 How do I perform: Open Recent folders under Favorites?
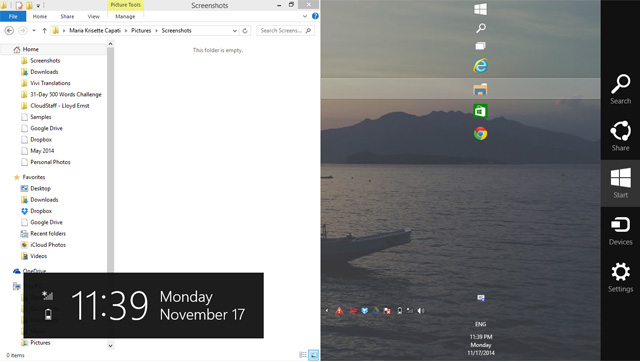pyautogui.click(x=48, y=234)
